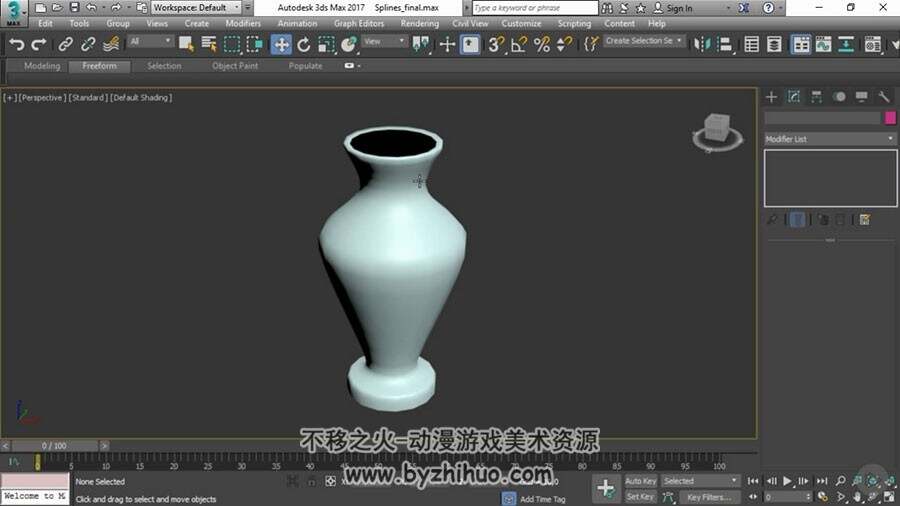Choose the Select Object tool
This screenshot has width=900, height=506.
point(185,44)
